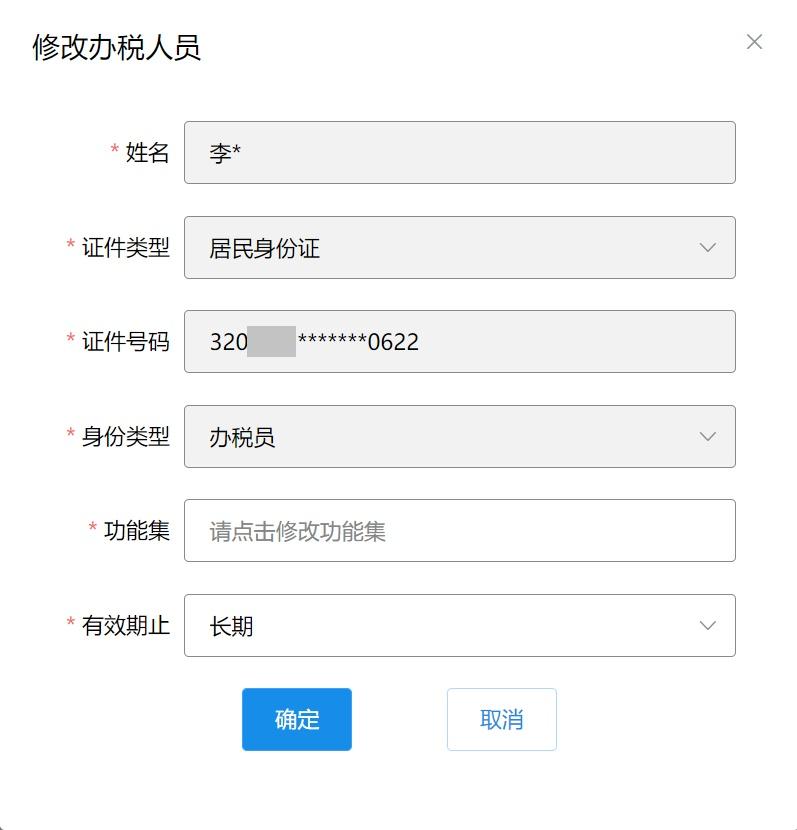The height and width of the screenshot is (830, 797).
Task: Click the 证件类型 field label
Action: click(x=126, y=248)
